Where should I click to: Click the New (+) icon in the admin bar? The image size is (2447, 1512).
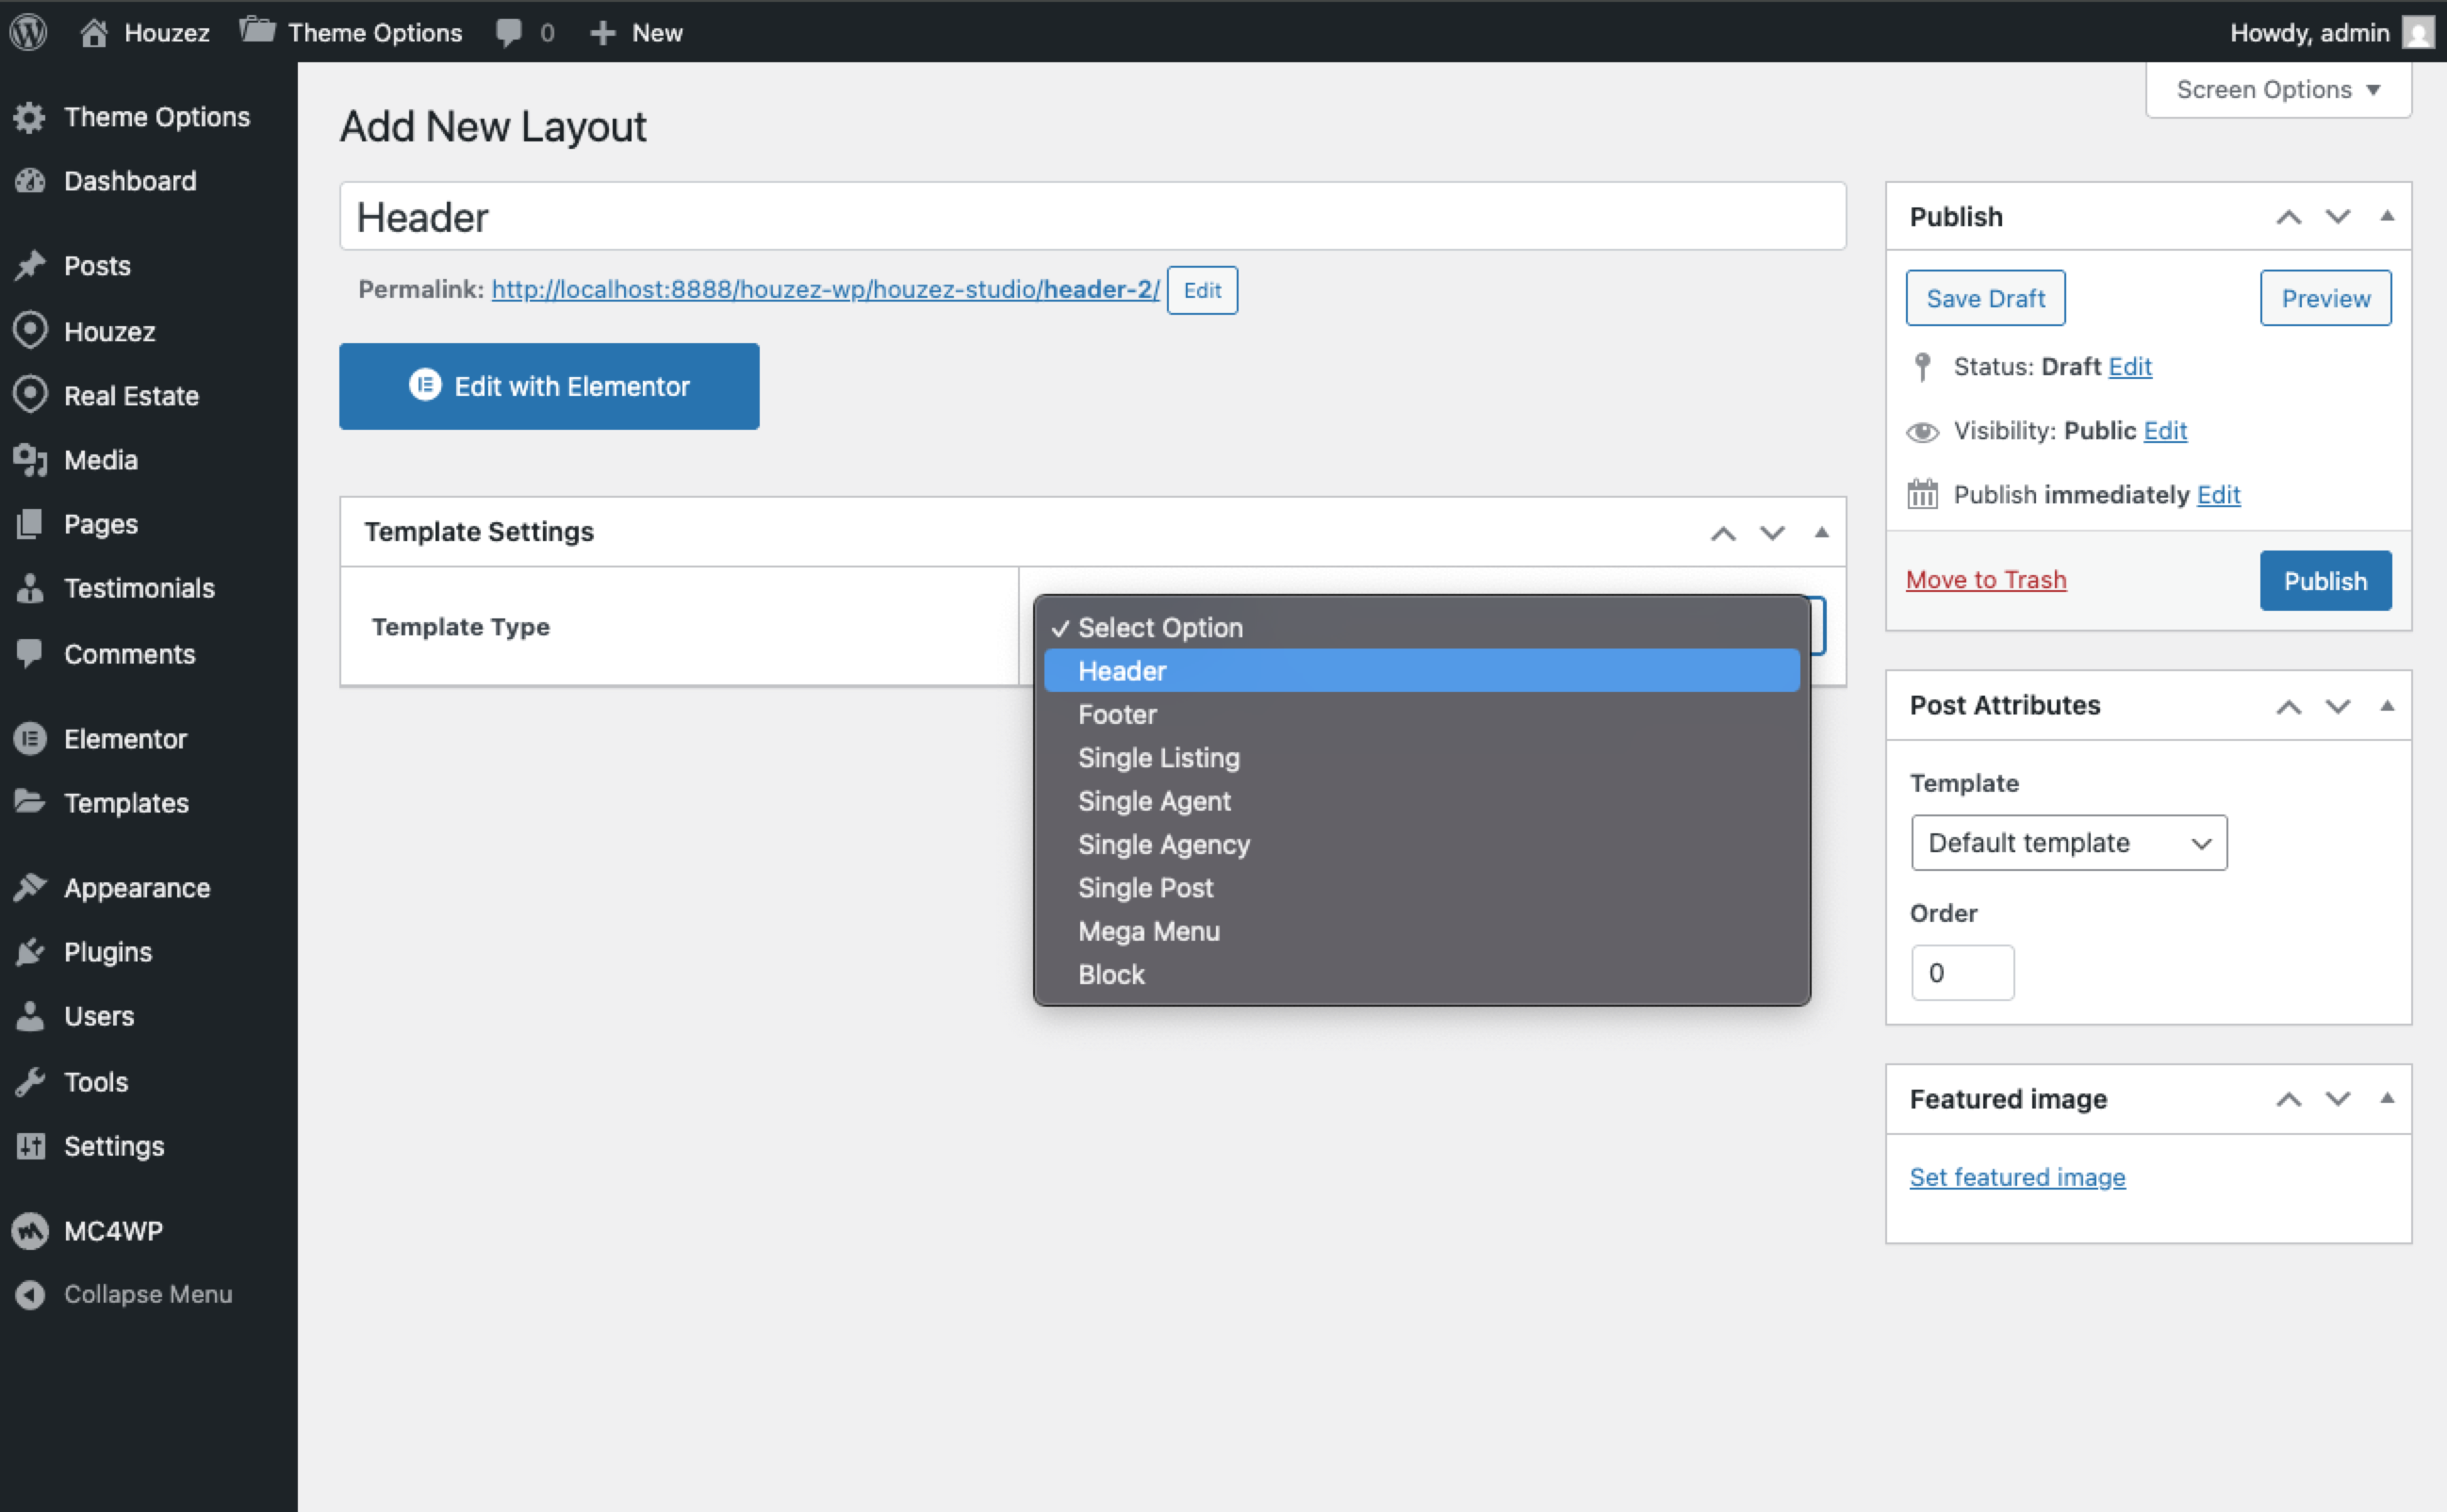[x=601, y=32]
